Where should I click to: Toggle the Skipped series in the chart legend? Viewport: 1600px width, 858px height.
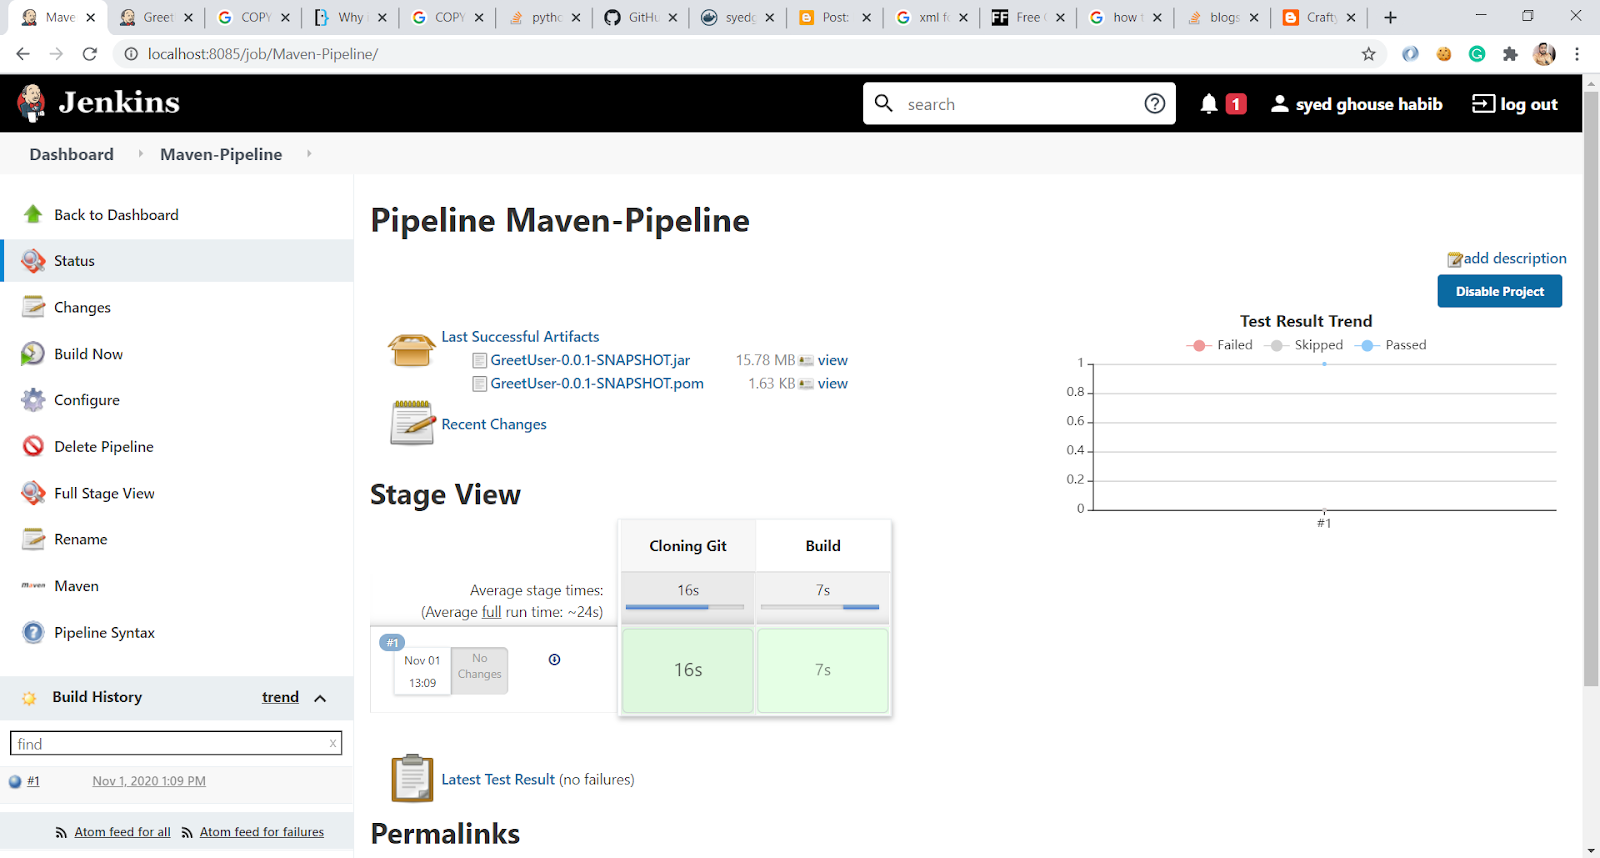(1304, 345)
